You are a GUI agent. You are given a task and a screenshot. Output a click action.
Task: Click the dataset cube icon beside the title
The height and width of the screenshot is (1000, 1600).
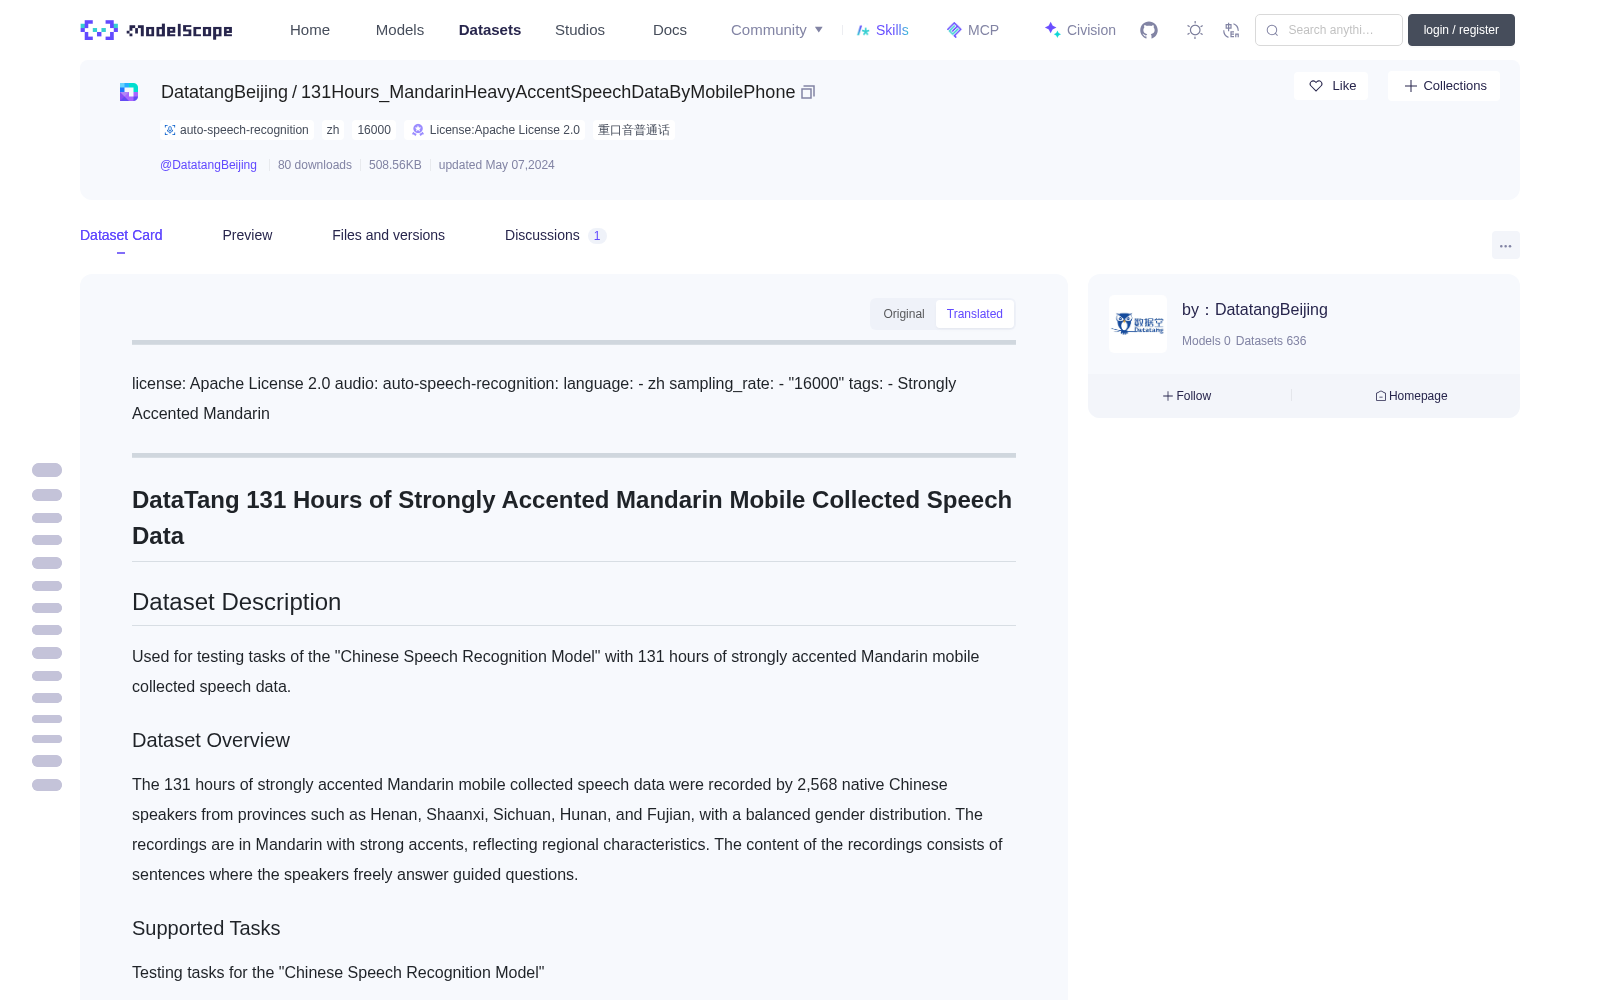tap(129, 92)
